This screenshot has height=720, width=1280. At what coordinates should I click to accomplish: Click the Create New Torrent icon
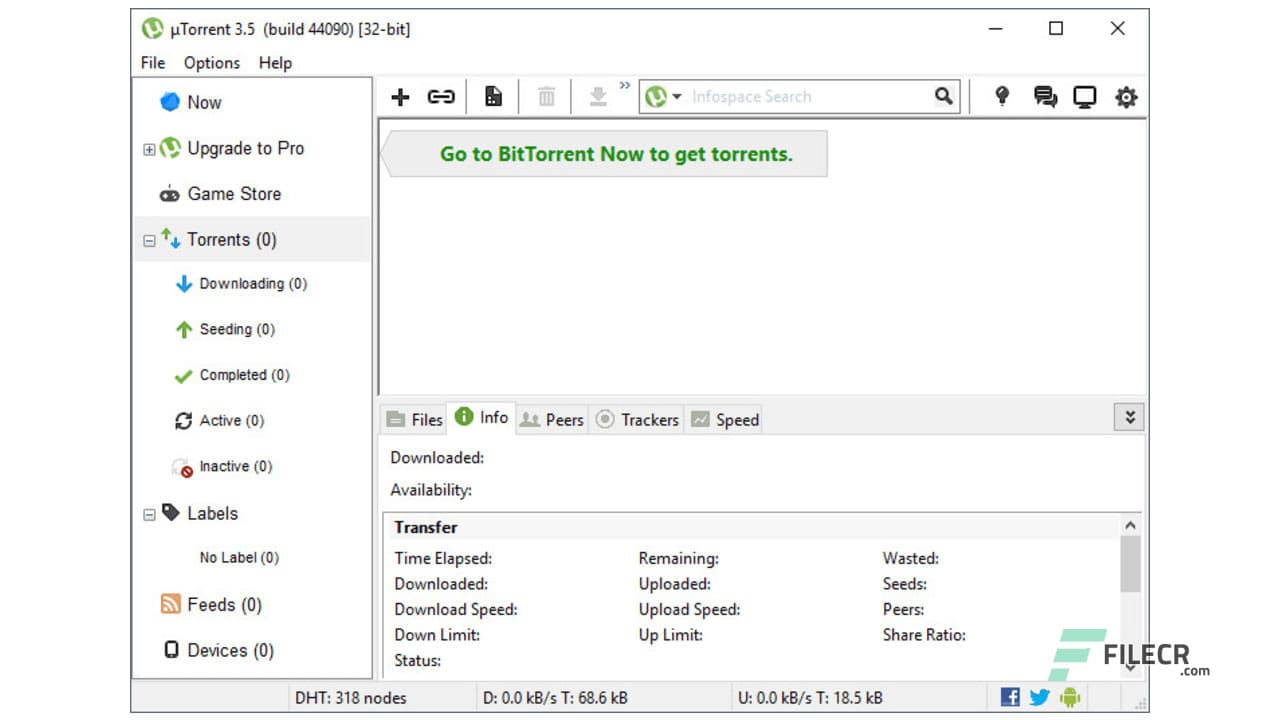493,96
